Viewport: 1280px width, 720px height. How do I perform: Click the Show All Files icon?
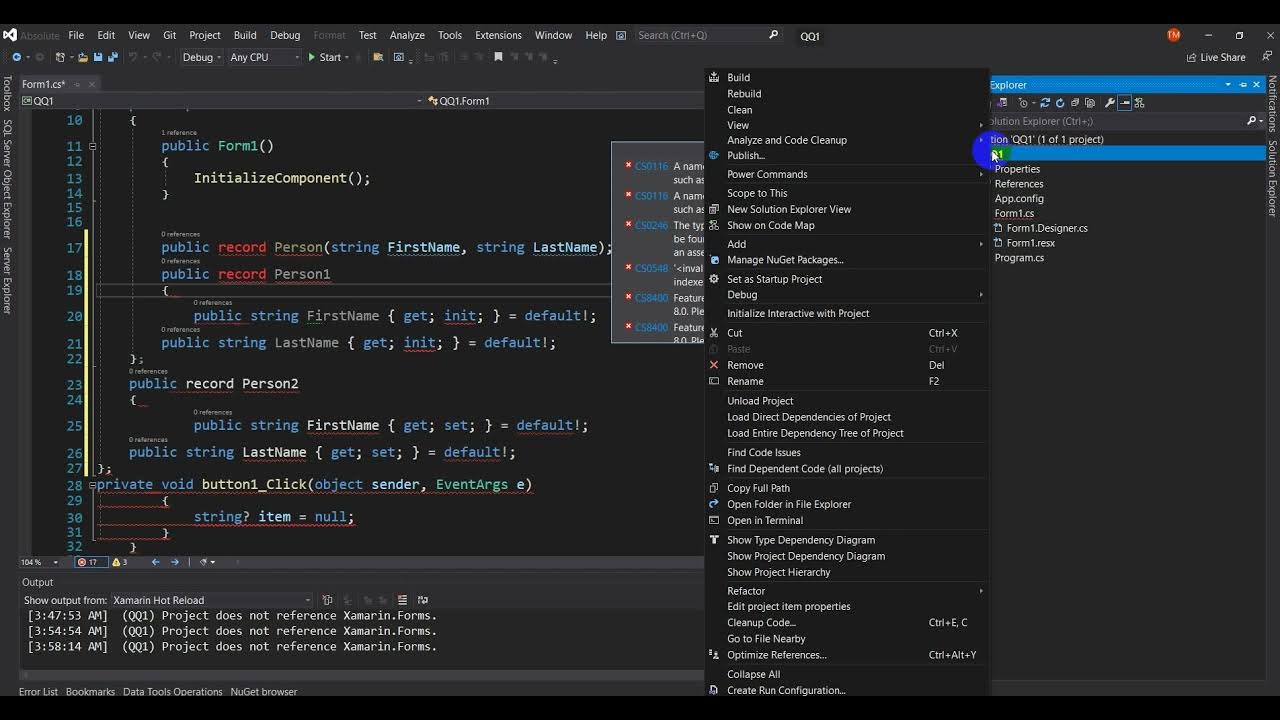coord(1090,103)
